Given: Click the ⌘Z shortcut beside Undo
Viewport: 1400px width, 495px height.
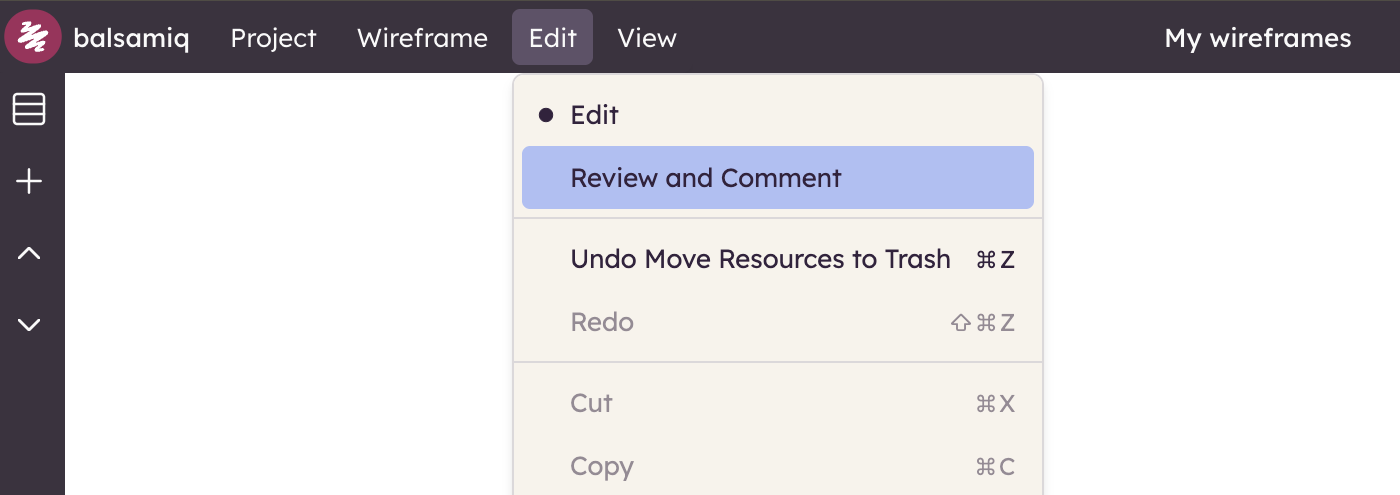Looking at the screenshot, I should point(995,260).
